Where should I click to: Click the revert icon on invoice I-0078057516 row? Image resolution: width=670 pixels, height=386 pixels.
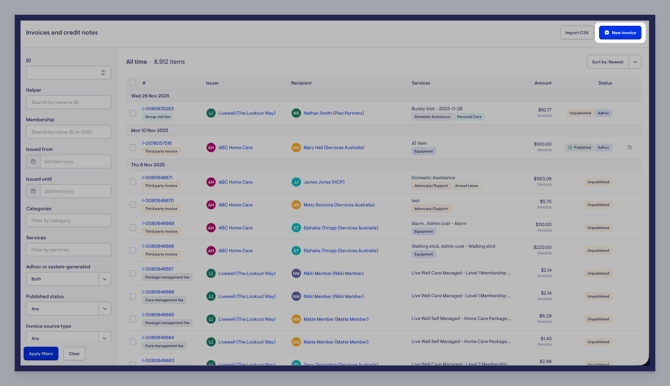(629, 147)
